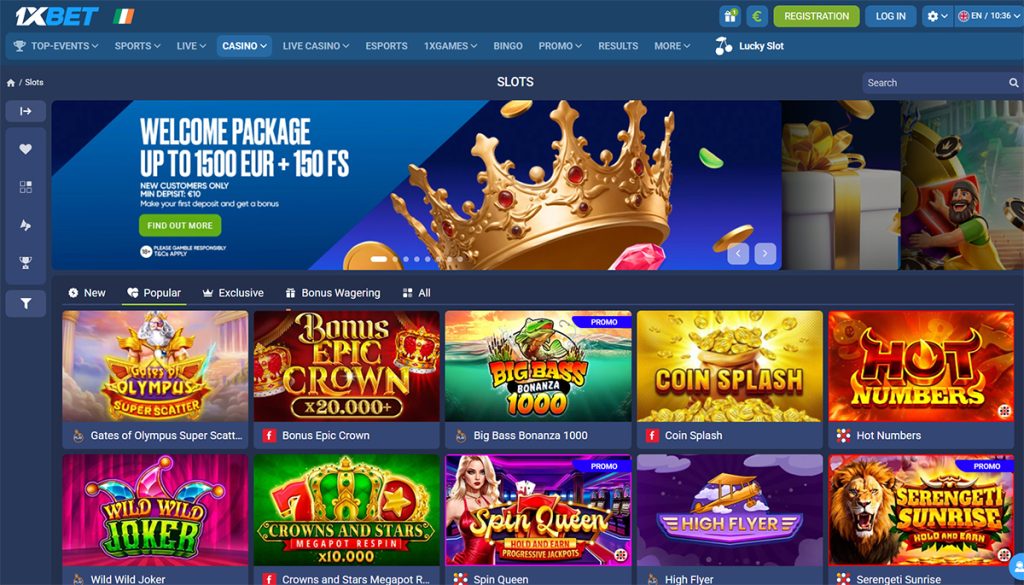Open the EN language and time dropdown
The height and width of the screenshot is (585, 1024).
point(989,16)
